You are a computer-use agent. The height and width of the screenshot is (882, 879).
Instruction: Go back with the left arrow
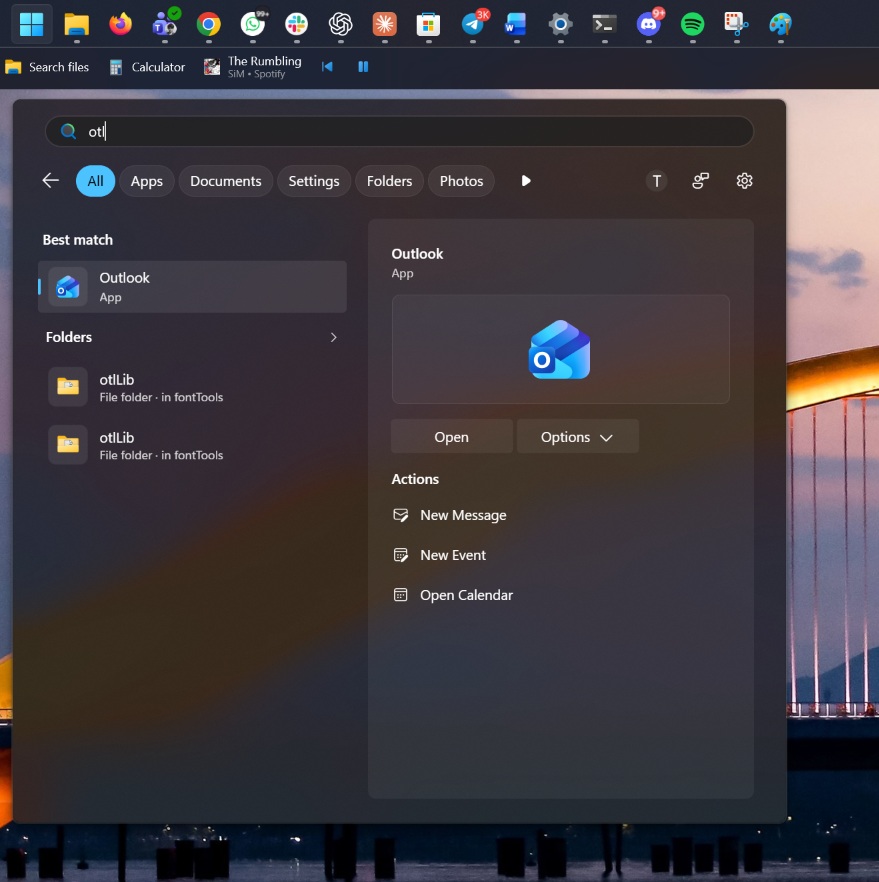coord(51,181)
